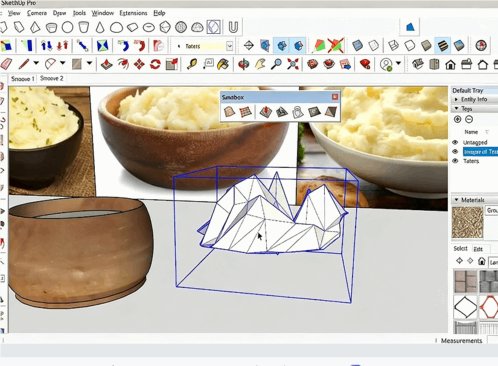Screen dimensions: 498x366
Task: Click Sandbox From Scratch grid icon
Action: (x=245, y=112)
